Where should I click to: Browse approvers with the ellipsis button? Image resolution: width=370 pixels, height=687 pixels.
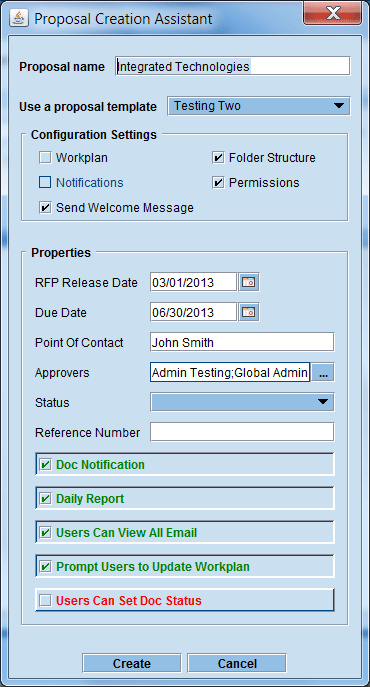point(323,373)
